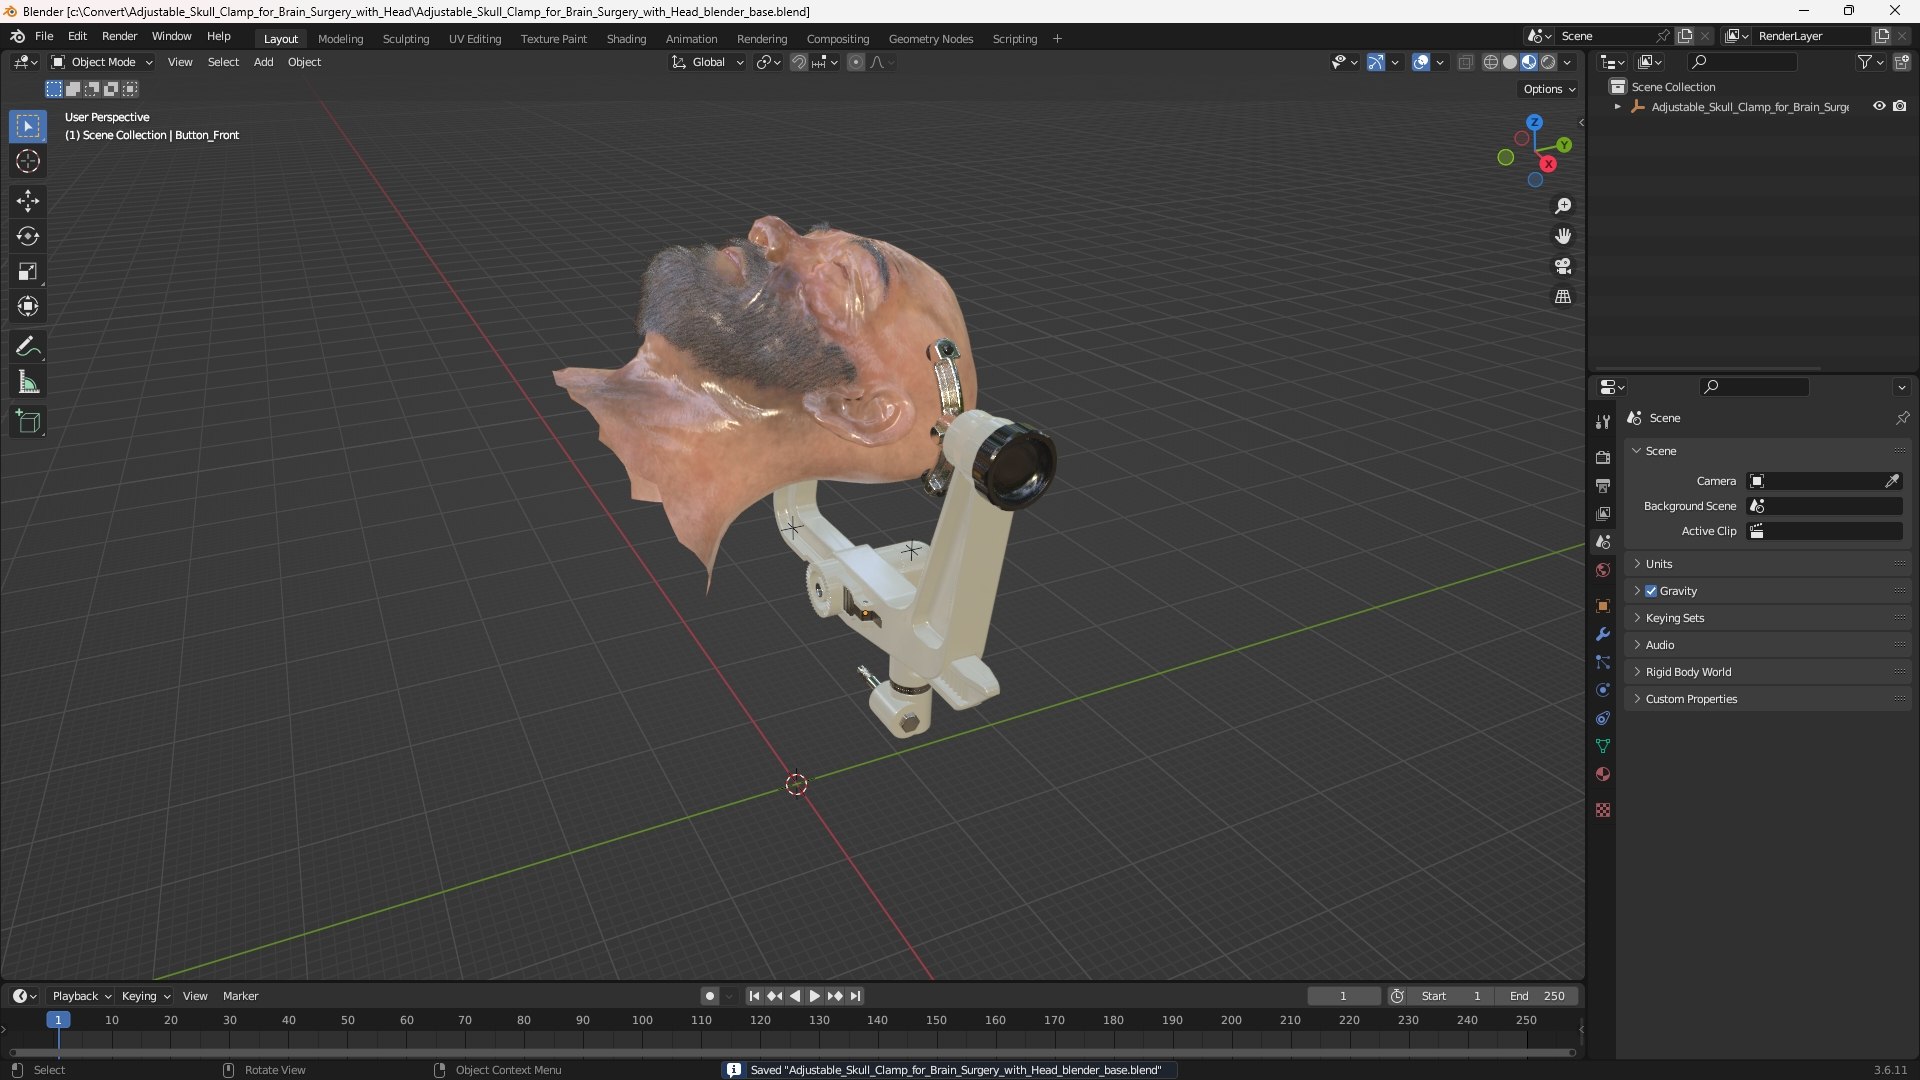This screenshot has height=1080, width=1920.
Task: Open the Options dropdown in viewport
Action: pyautogui.click(x=1549, y=89)
